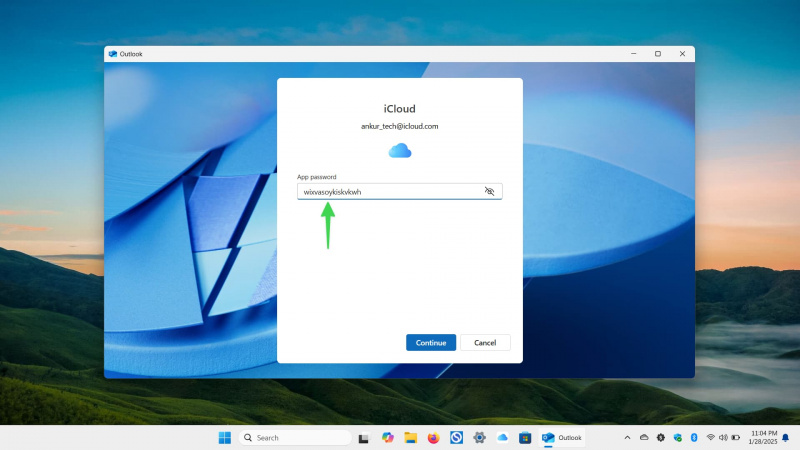
Task: Open Microsoft Store from the taskbar
Action: tap(525, 438)
